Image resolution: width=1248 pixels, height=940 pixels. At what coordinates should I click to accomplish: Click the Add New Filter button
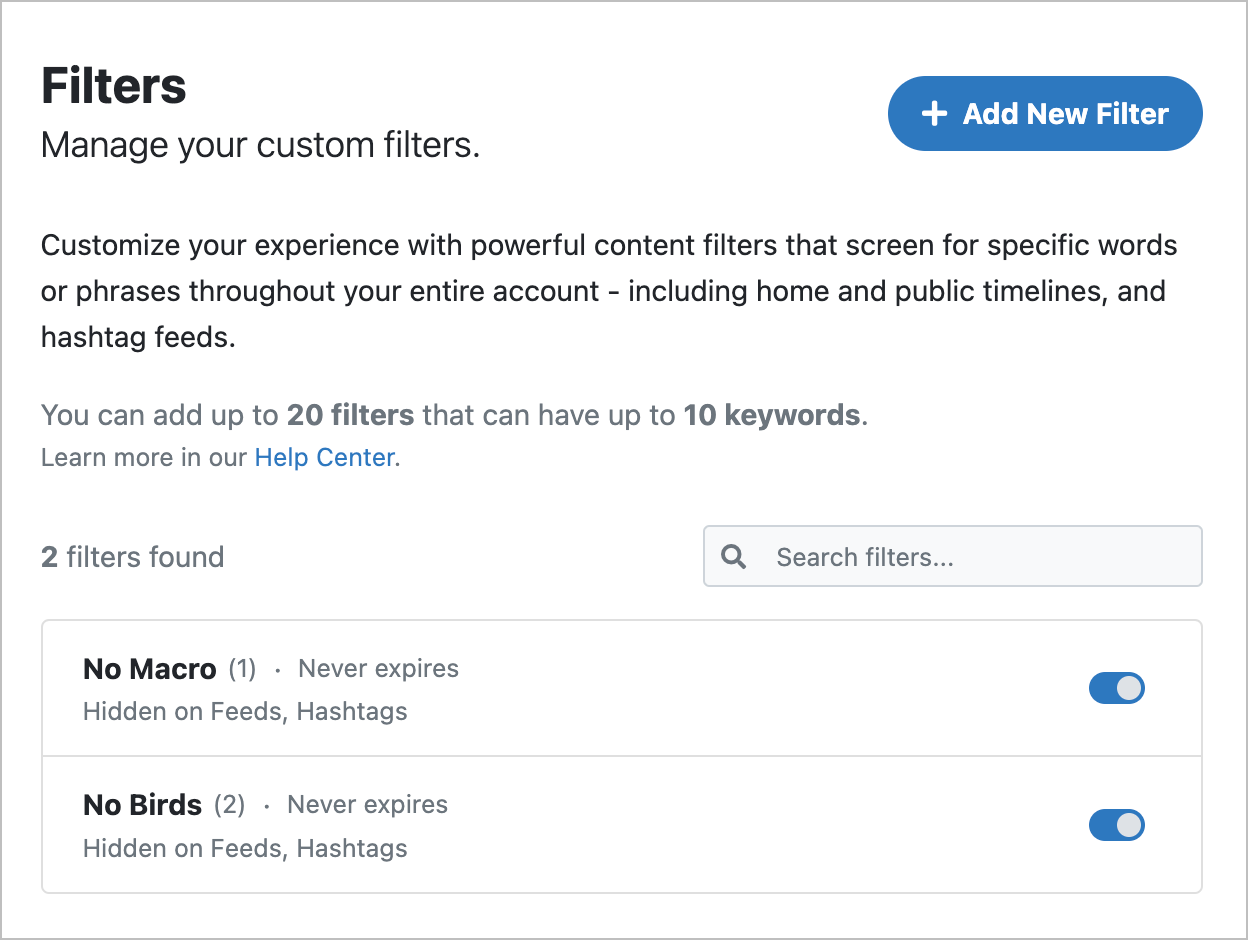pos(1044,113)
